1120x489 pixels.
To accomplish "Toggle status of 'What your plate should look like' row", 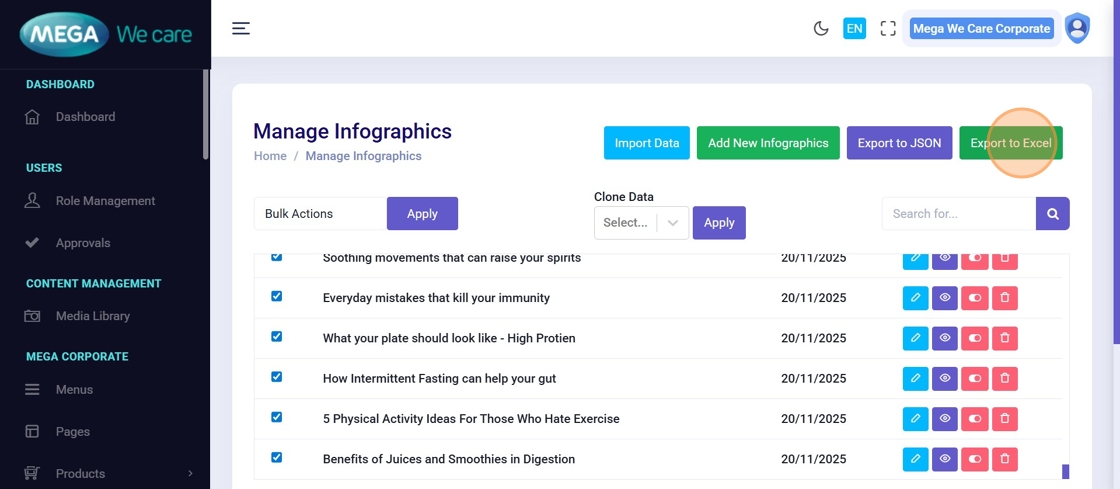I will [x=975, y=338].
